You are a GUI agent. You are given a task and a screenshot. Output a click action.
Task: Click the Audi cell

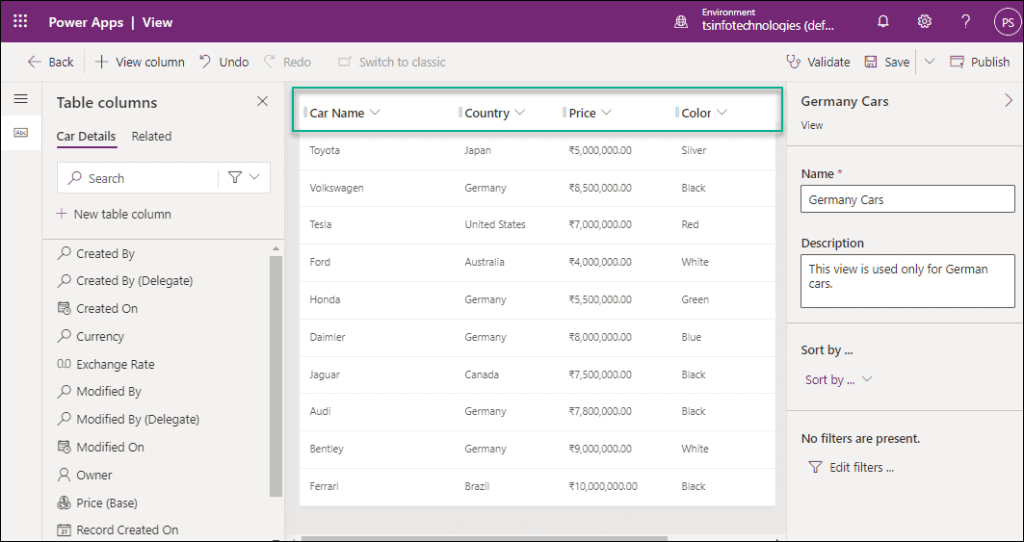[320, 411]
